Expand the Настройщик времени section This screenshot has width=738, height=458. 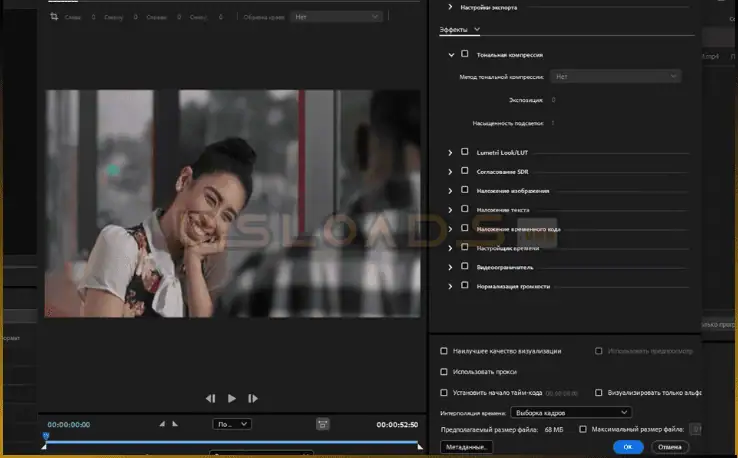point(450,248)
